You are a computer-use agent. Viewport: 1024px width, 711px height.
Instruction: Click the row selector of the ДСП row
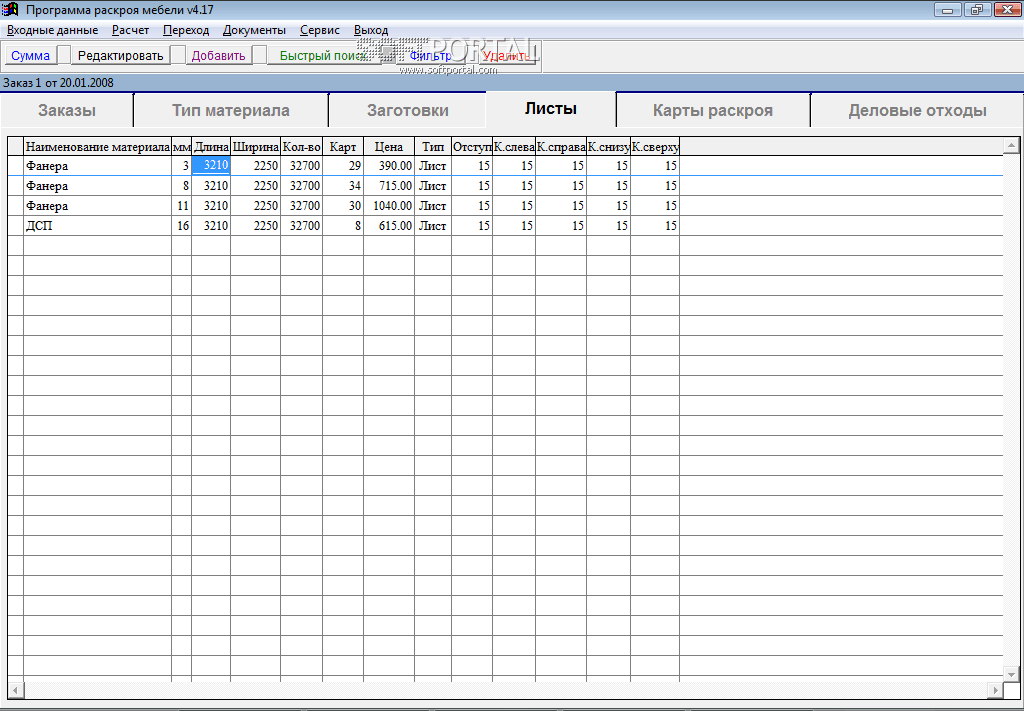click(x=16, y=226)
